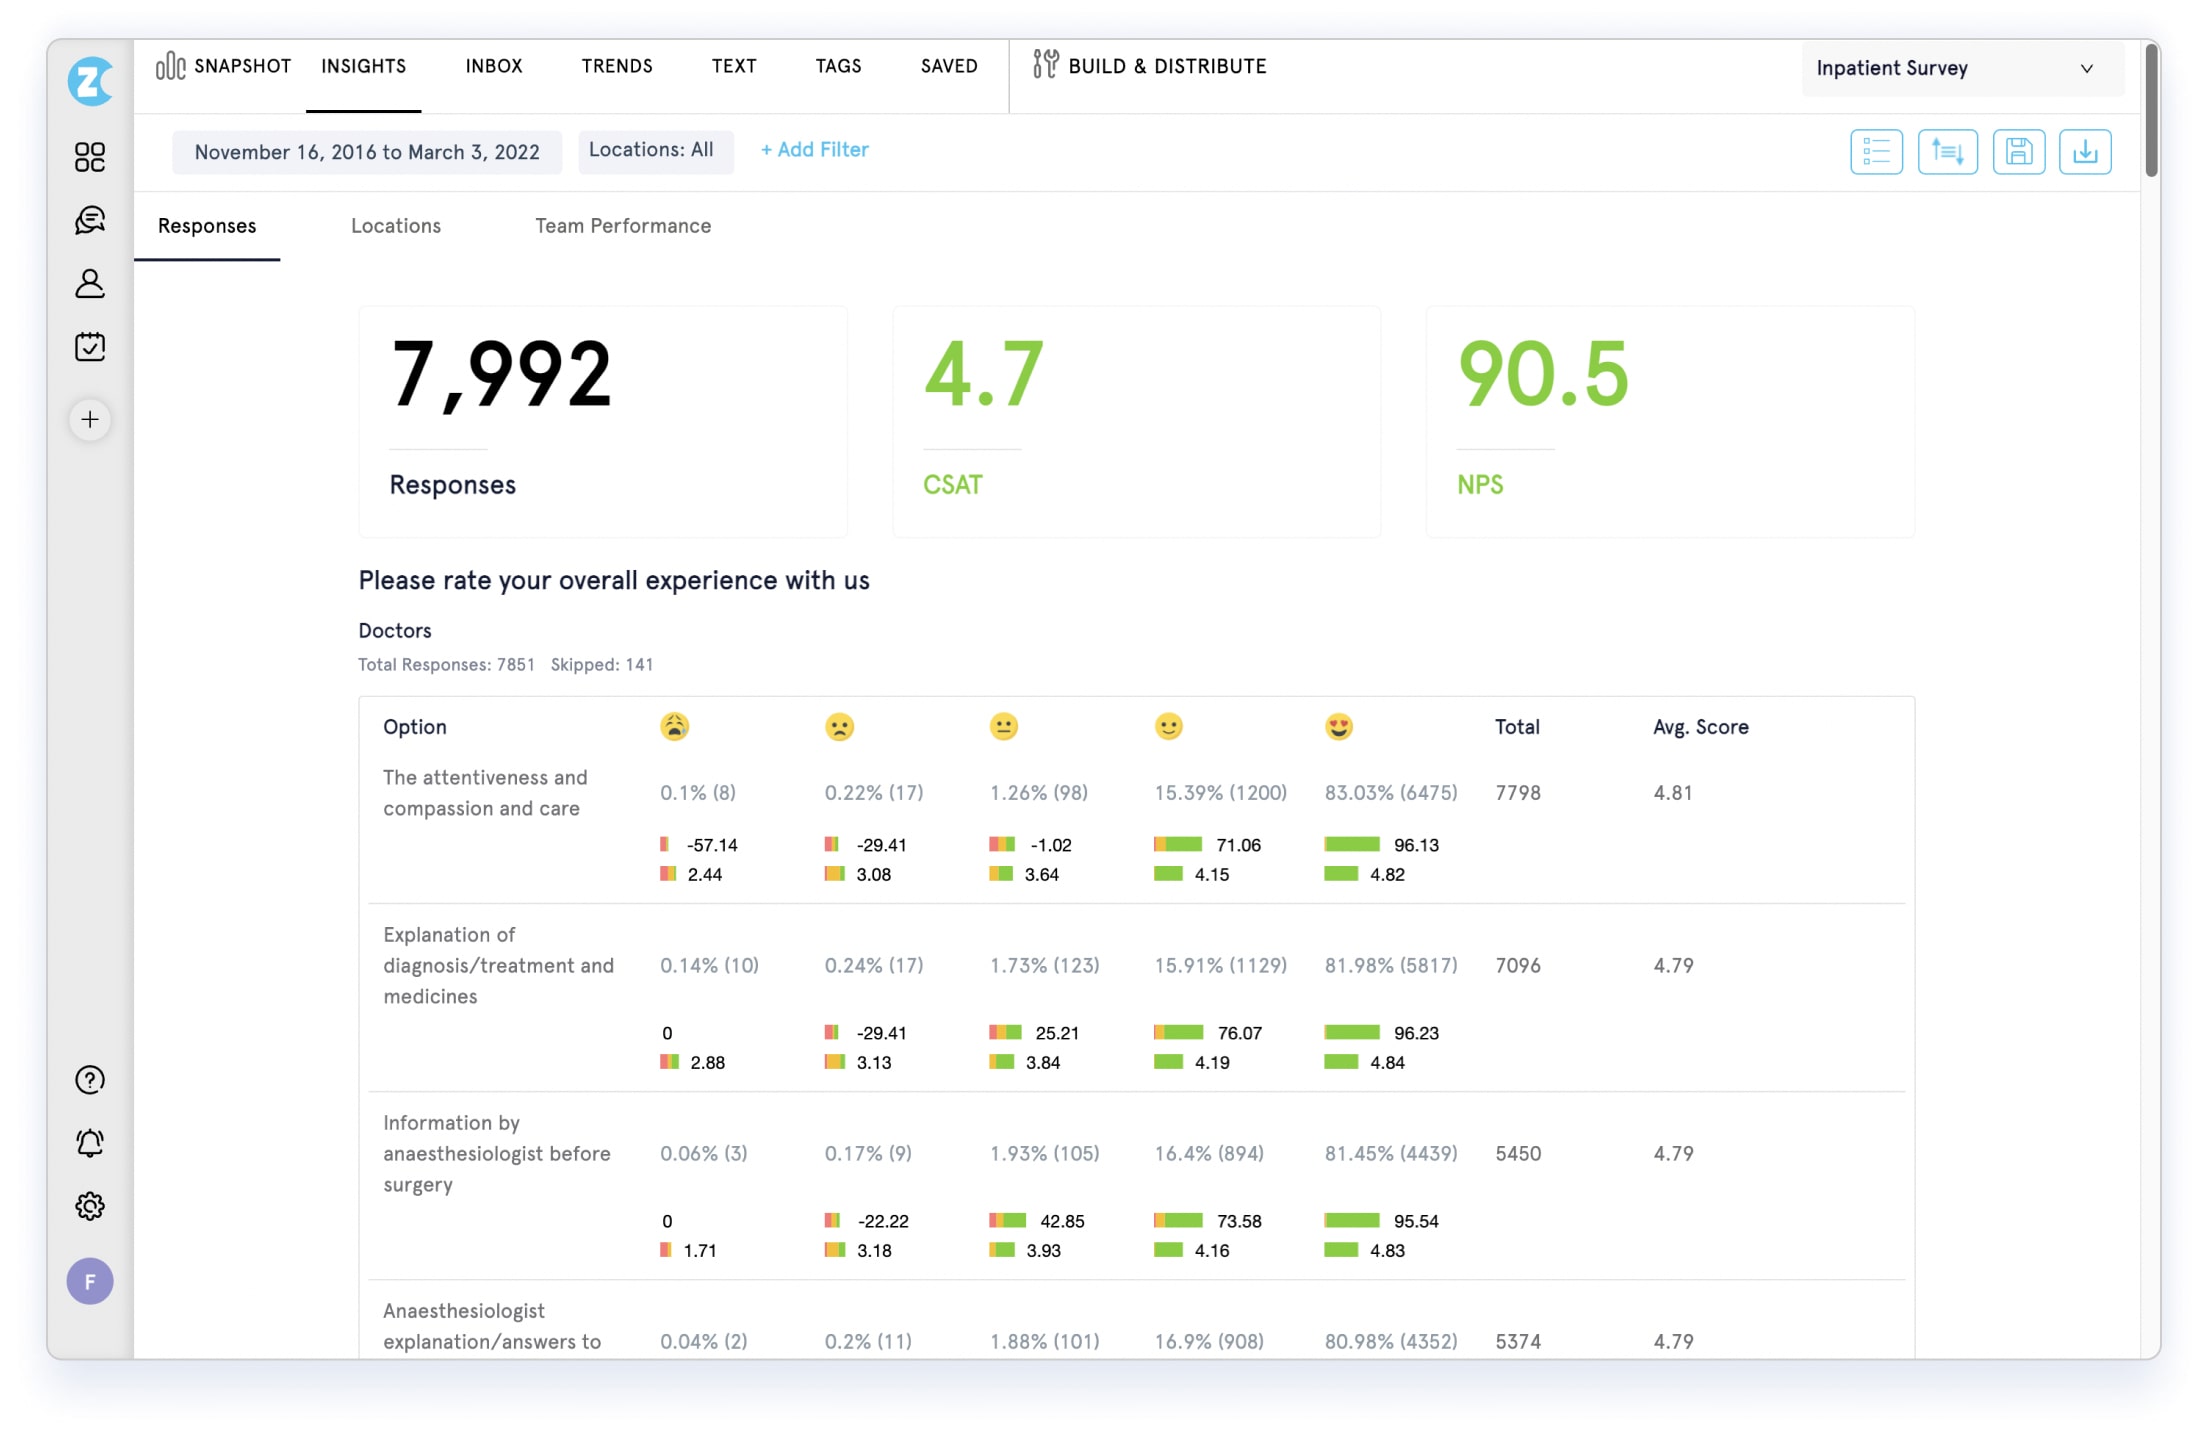The image size is (2208, 1436).
Task: Click the very sad emoji column header
Action: (675, 727)
